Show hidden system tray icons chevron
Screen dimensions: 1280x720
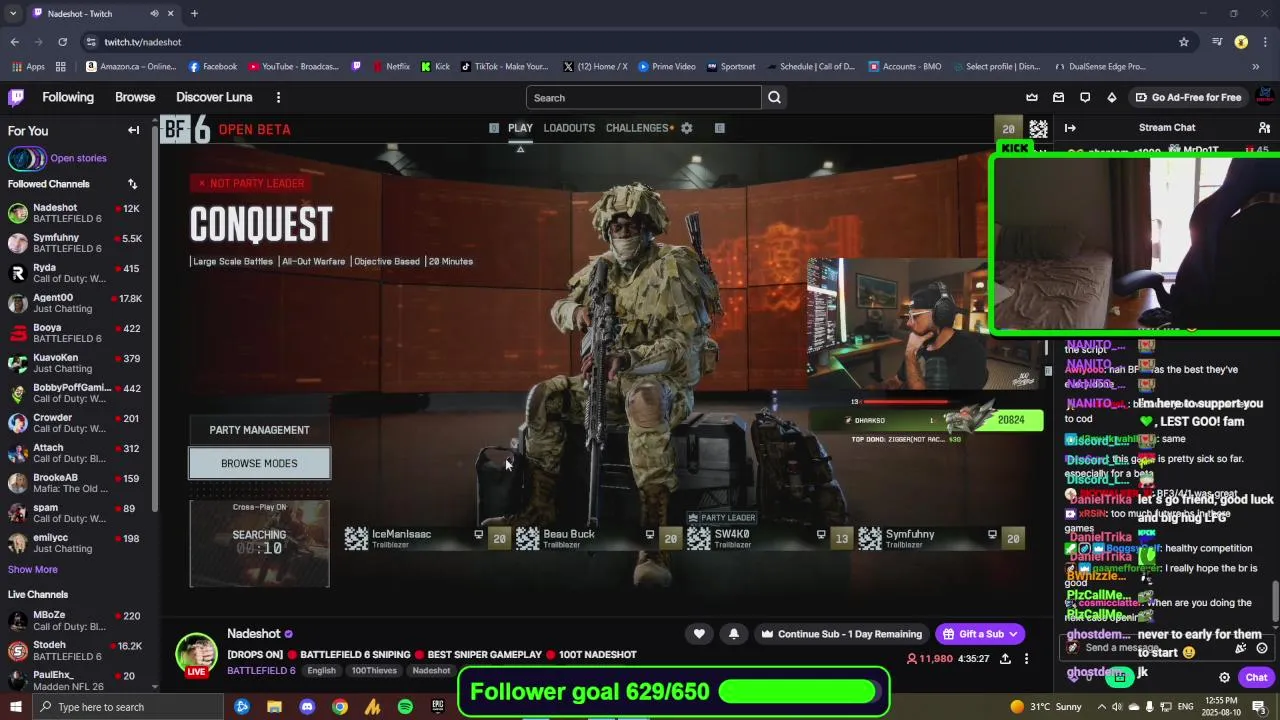(x=1102, y=707)
